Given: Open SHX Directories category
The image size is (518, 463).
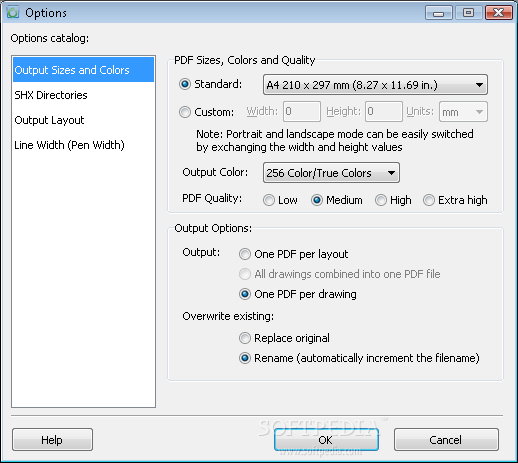Looking at the screenshot, I should [83, 95].
